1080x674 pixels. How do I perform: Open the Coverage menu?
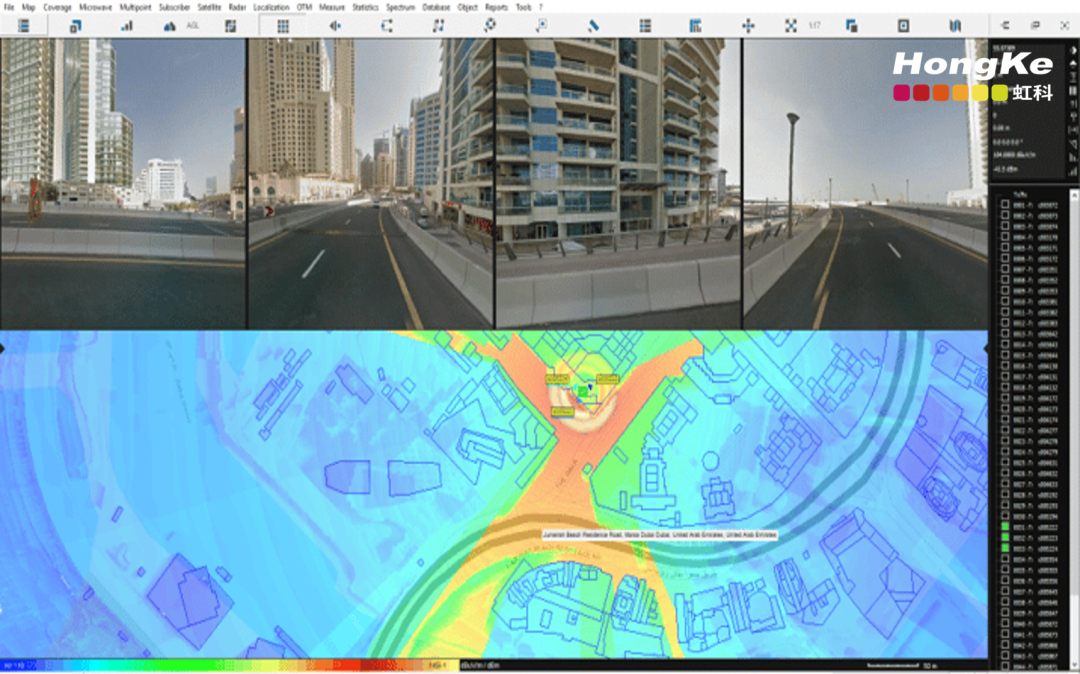[x=57, y=7]
